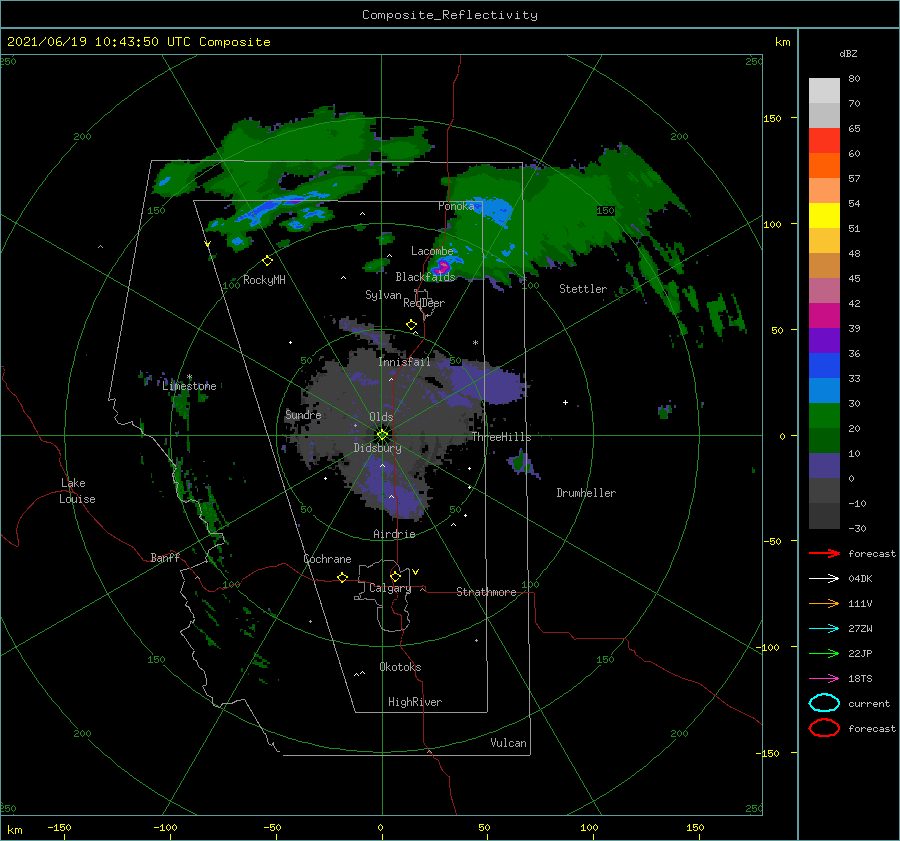This screenshot has height=841, width=900.
Task: Click the yellow diamond marker at Didsbury radar center
Action: (382, 435)
